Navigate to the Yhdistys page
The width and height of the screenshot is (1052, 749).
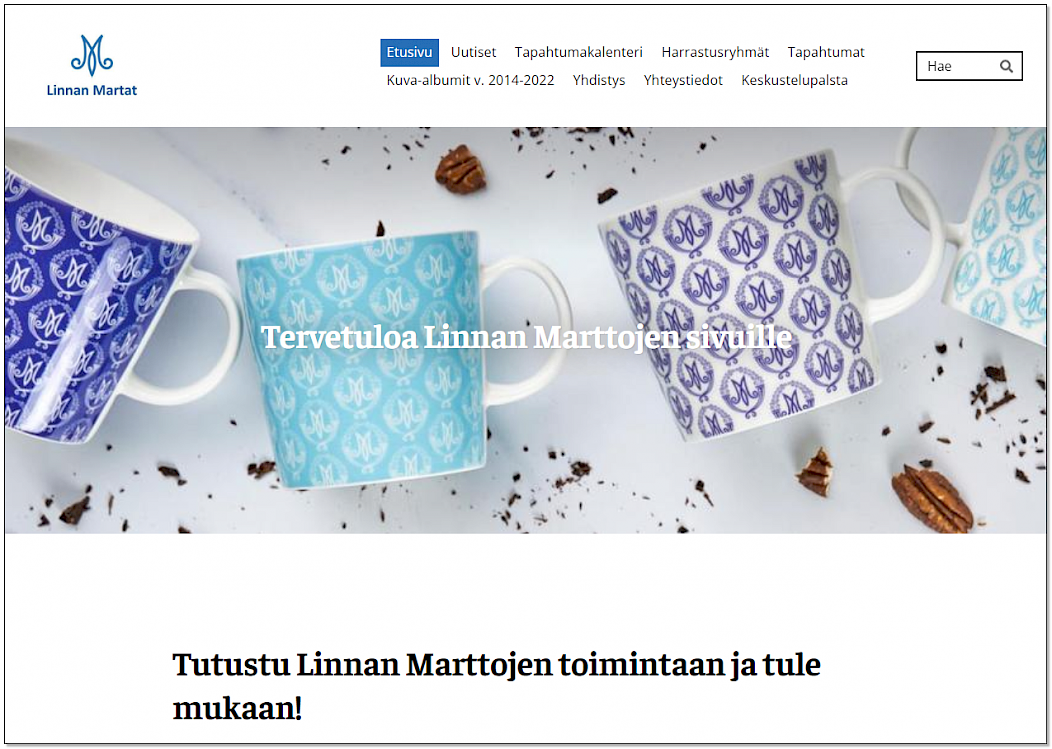[598, 81]
